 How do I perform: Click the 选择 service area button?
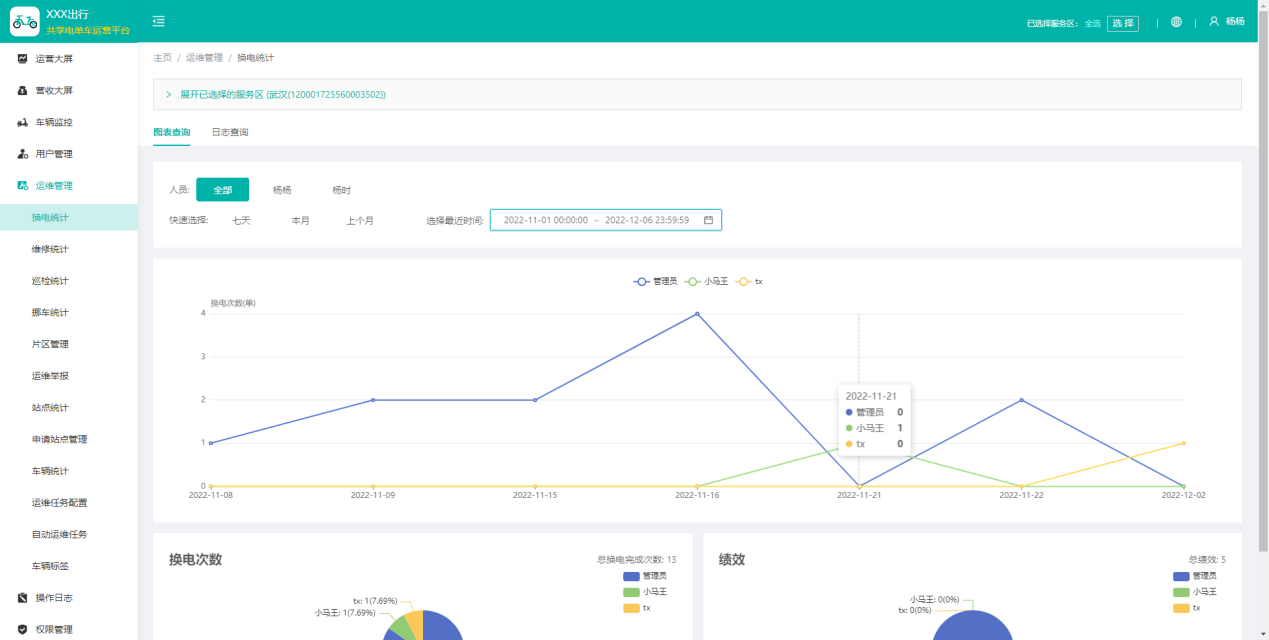[x=1123, y=23]
